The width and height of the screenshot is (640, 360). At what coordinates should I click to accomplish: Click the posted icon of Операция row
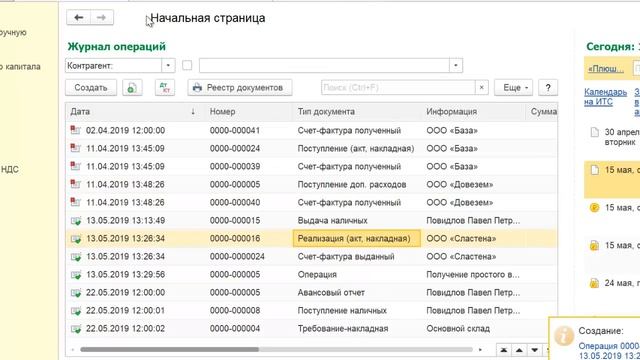76,275
